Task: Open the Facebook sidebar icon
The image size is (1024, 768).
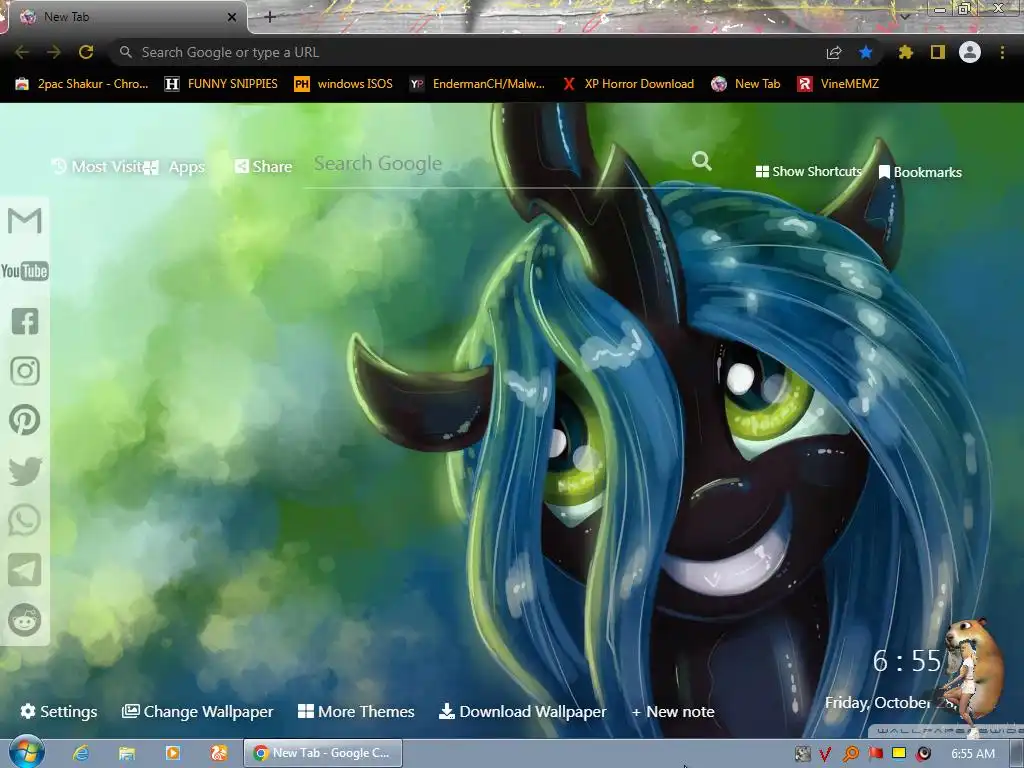Action: tap(25, 321)
